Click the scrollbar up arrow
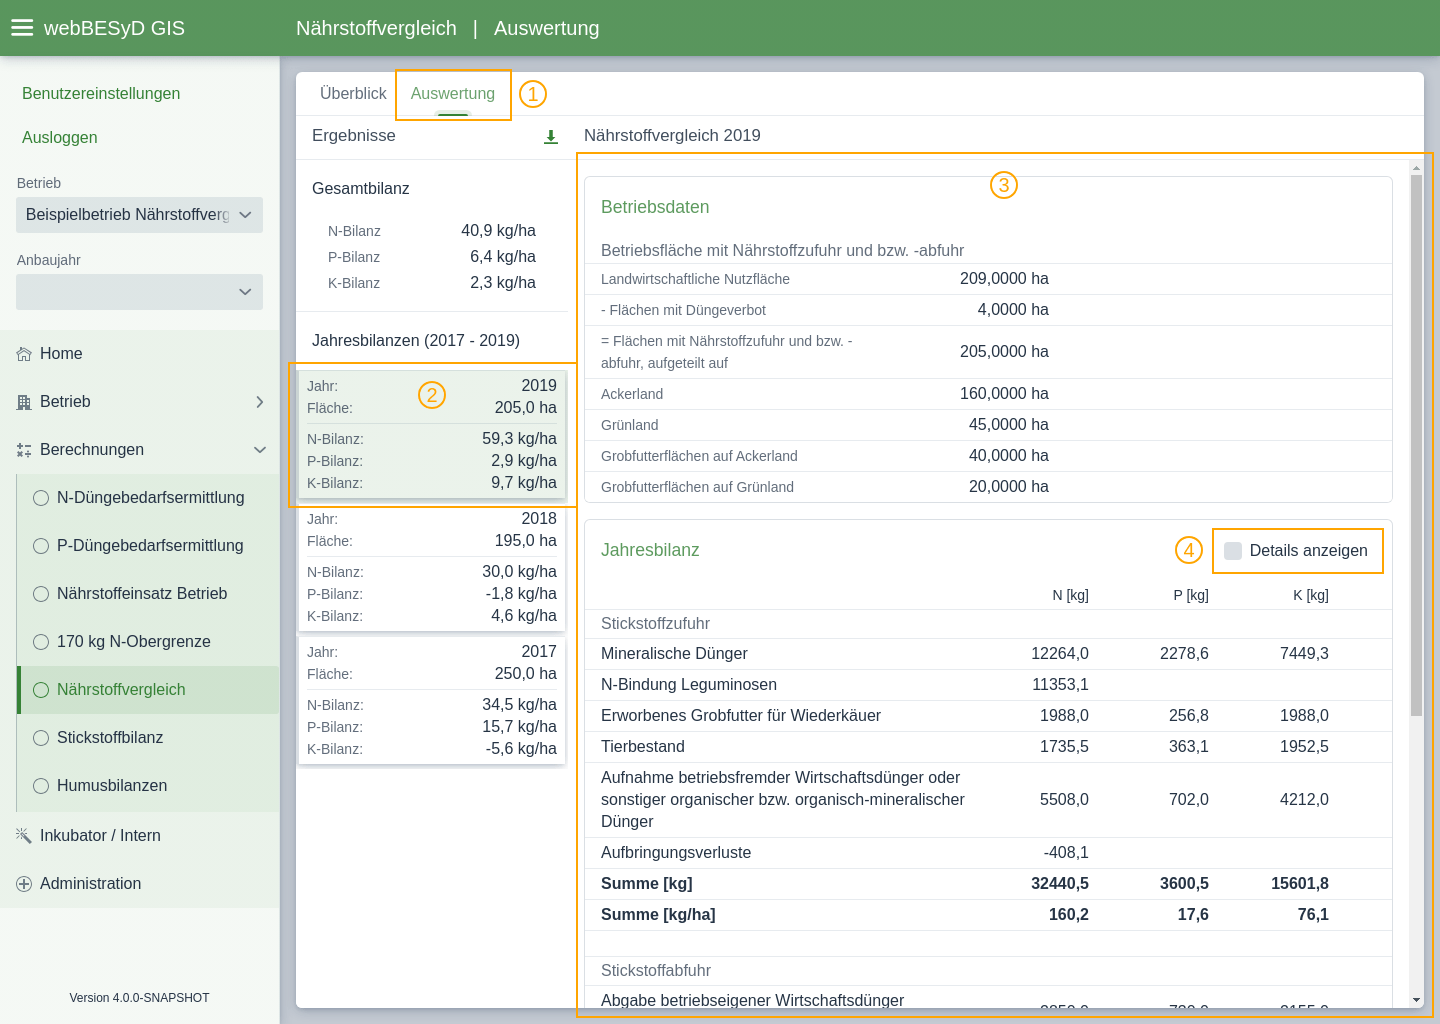The image size is (1440, 1024). [1416, 167]
